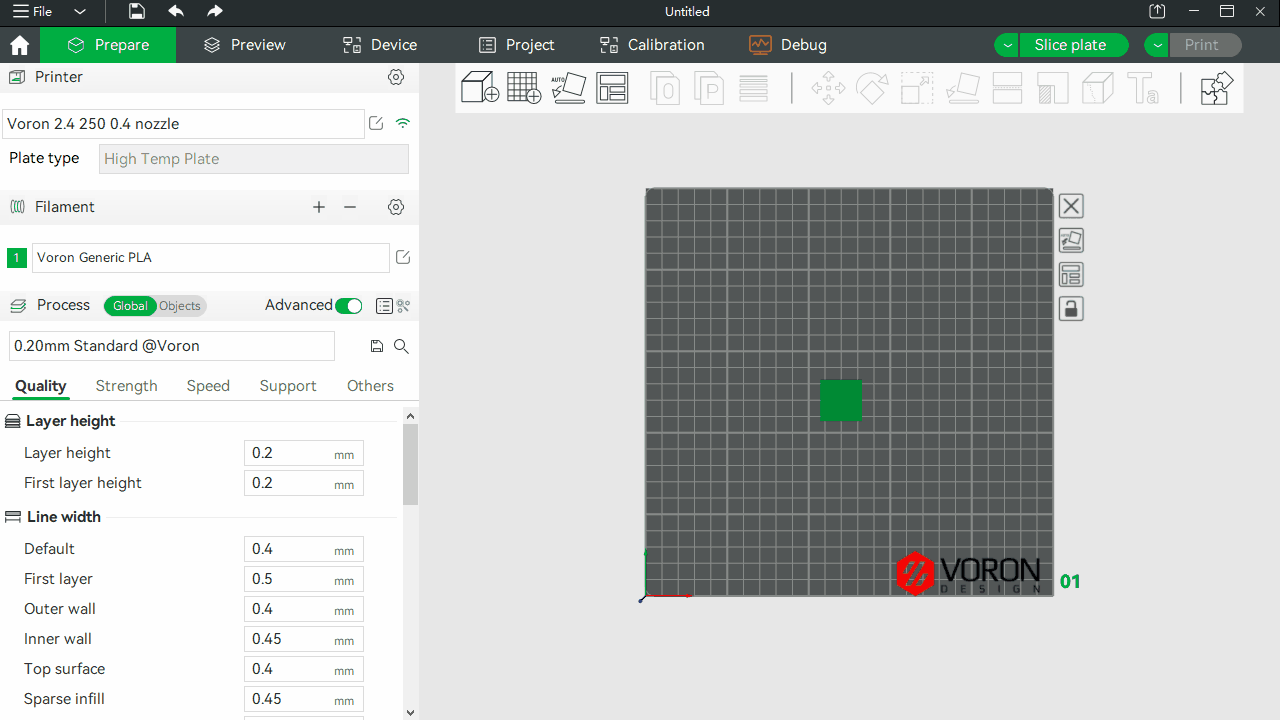The height and width of the screenshot is (720, 1280).
Task: Save the process preset using disk icon
Action: [377, 346]
